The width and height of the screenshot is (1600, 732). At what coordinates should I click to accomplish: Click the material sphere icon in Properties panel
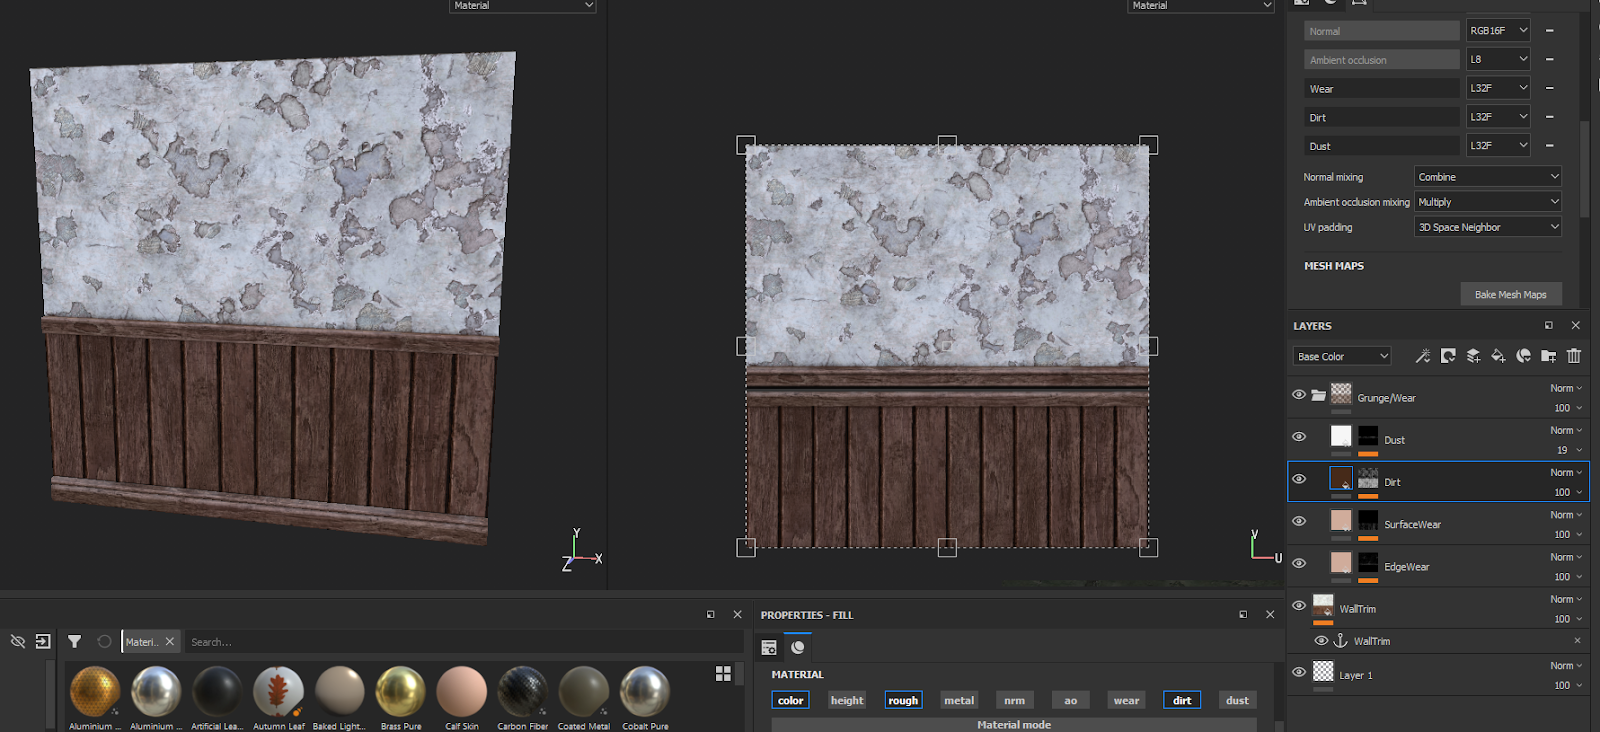pyautogui.click(x=798, y=648)
